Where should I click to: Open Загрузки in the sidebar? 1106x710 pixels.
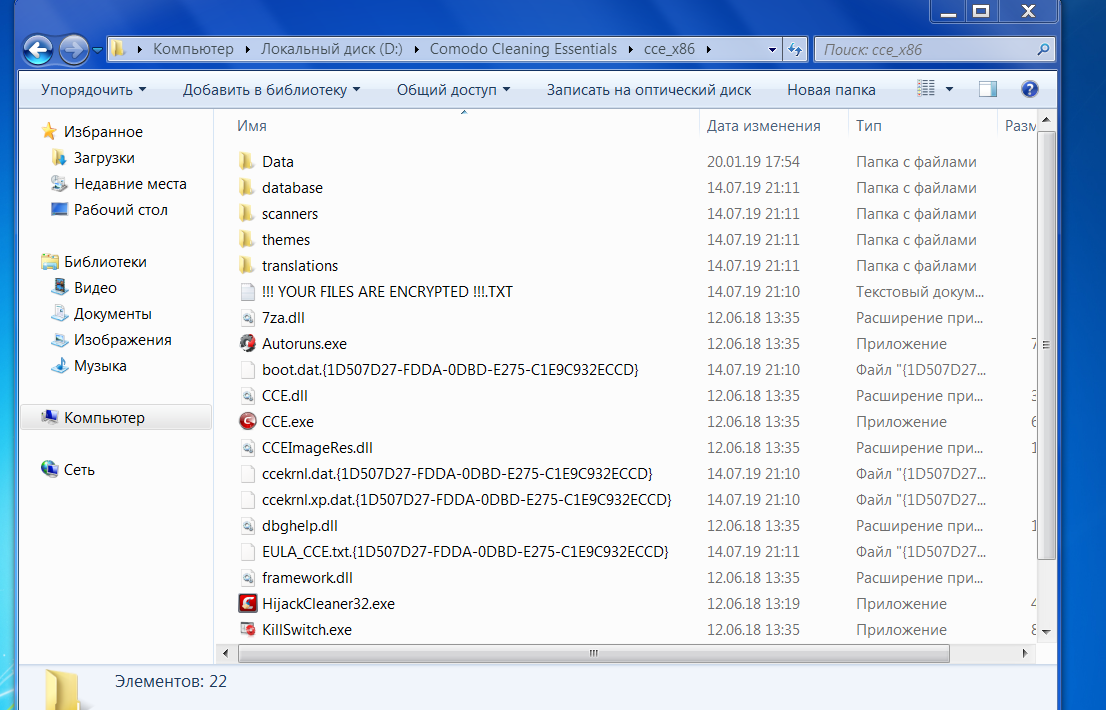pyautogui.click(x=92, y=158)
